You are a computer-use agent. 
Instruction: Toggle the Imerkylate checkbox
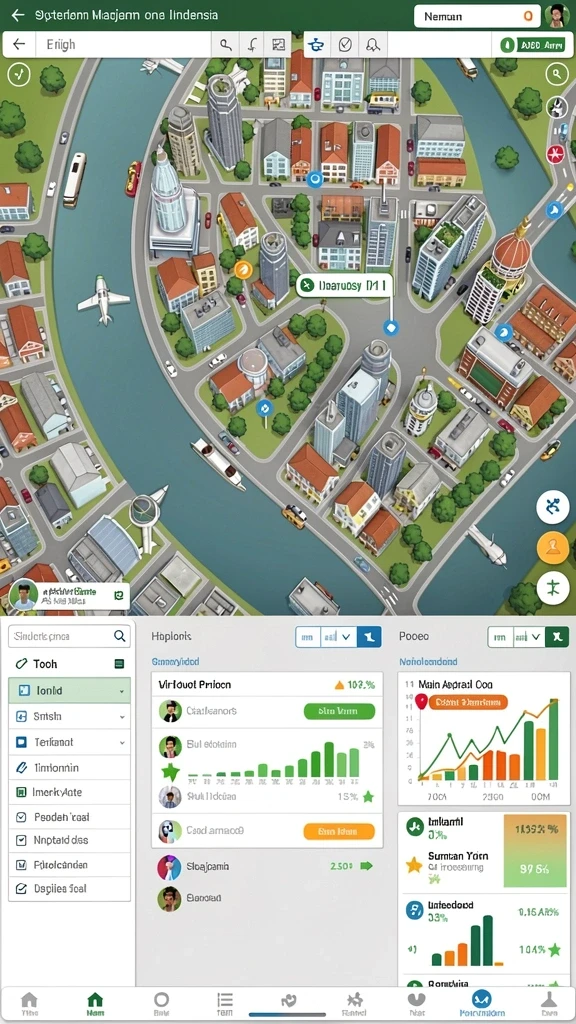pos(21,792)
